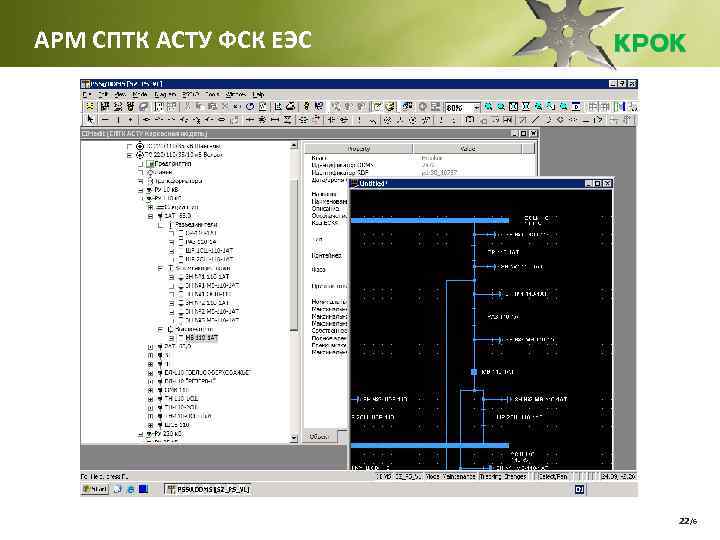720x540 pixels.
Task: Click the lower blue busbar in diagram
Action: coord(430,445)
